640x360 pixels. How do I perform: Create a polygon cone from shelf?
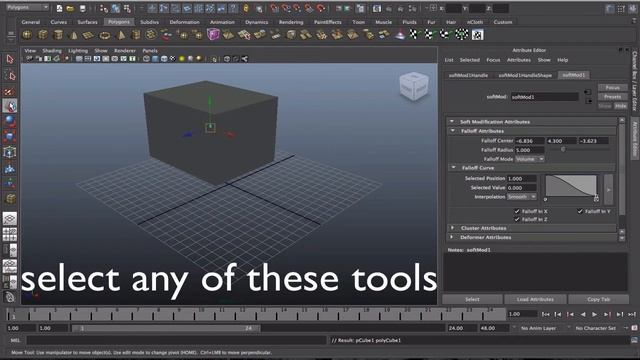click(74, 36)
